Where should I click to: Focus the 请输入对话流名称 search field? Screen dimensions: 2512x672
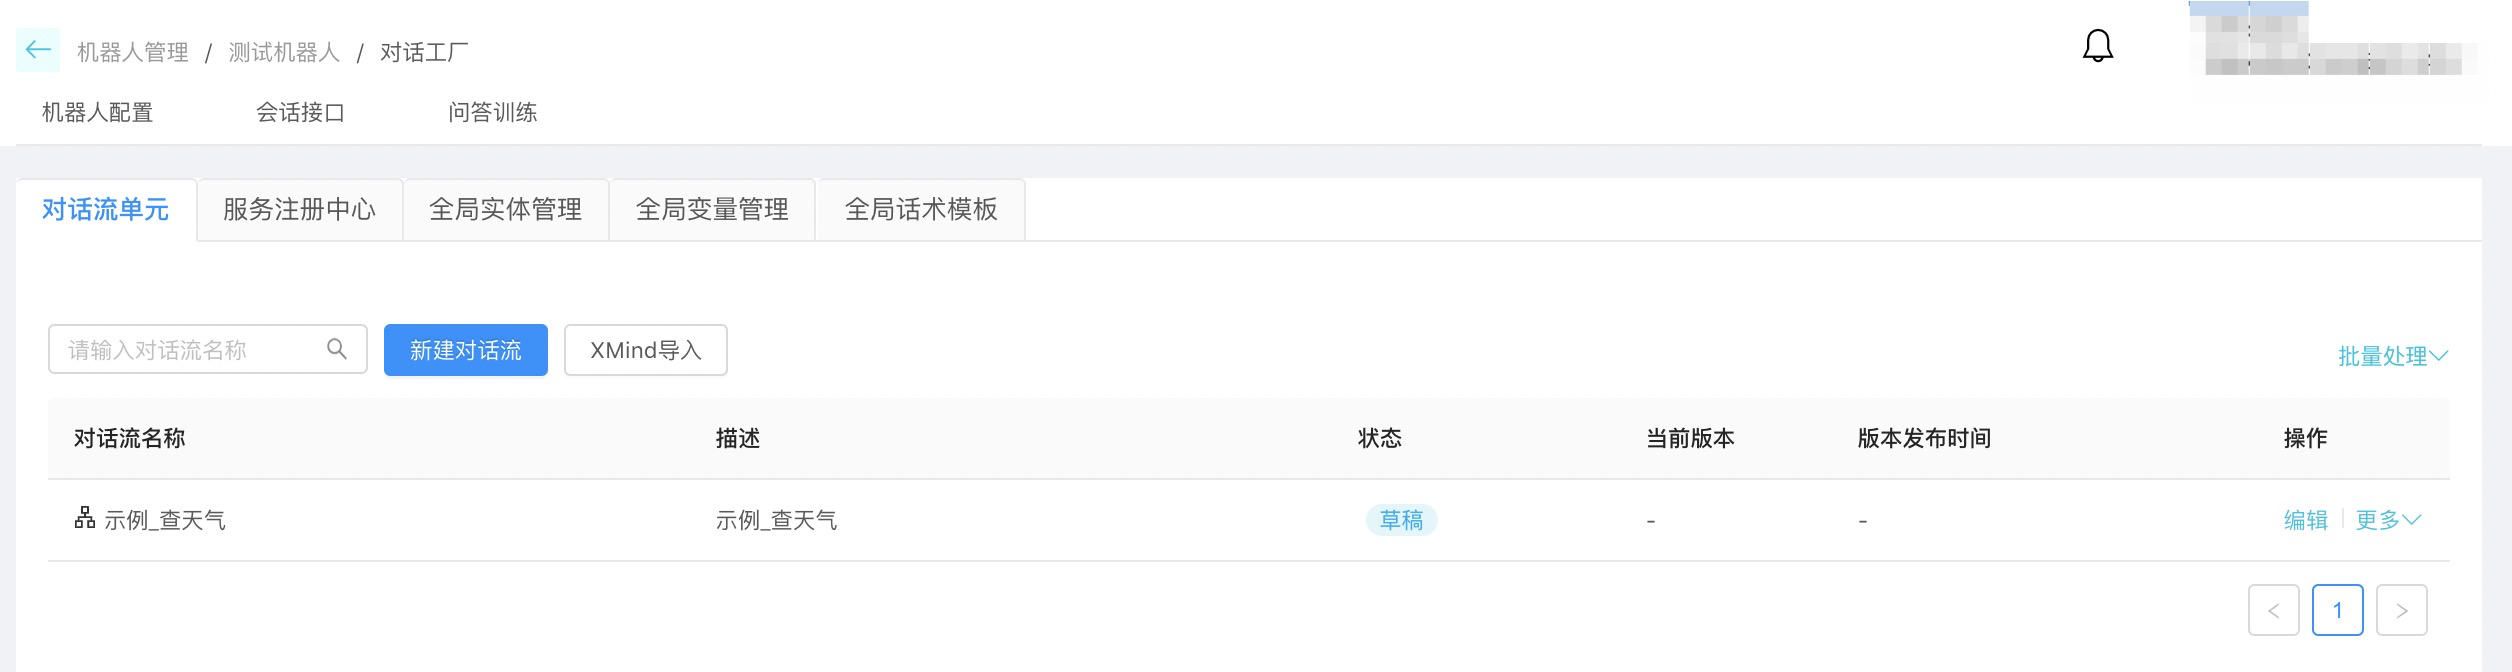click(x=208, y=349)
